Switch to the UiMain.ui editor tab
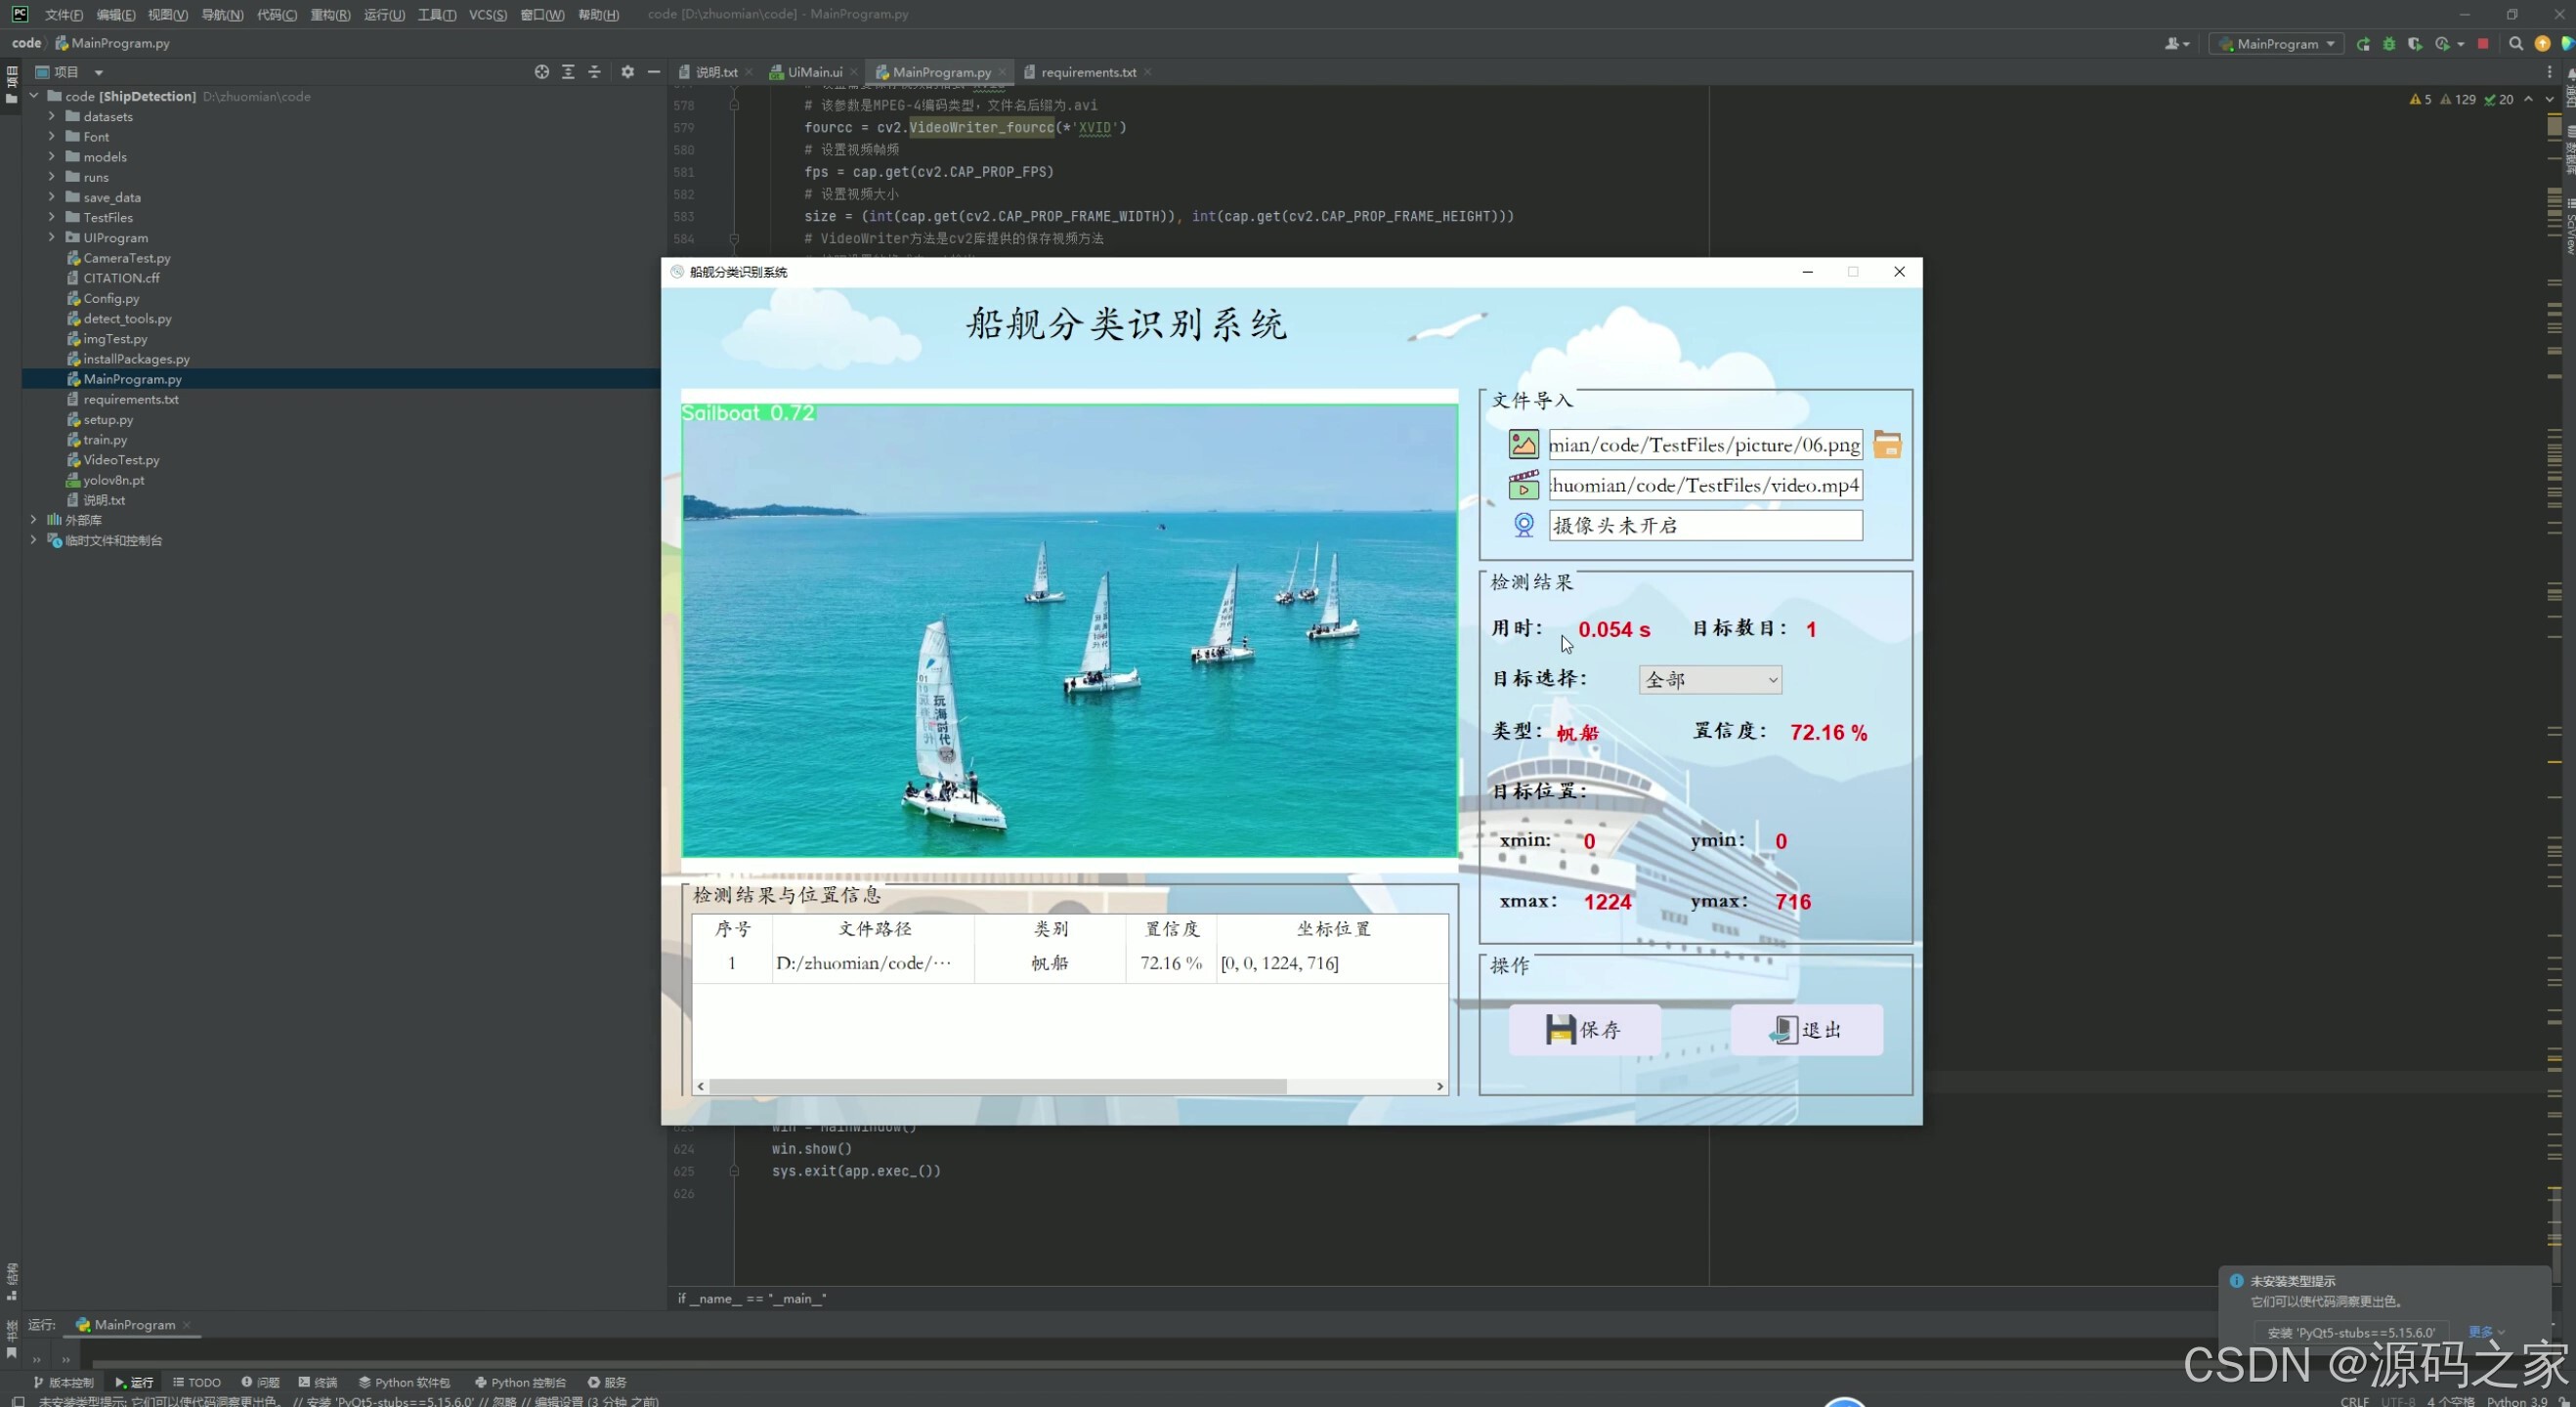Image resolution: width=2576 pixels, height=1407 pixels. [x=814, y=72]
